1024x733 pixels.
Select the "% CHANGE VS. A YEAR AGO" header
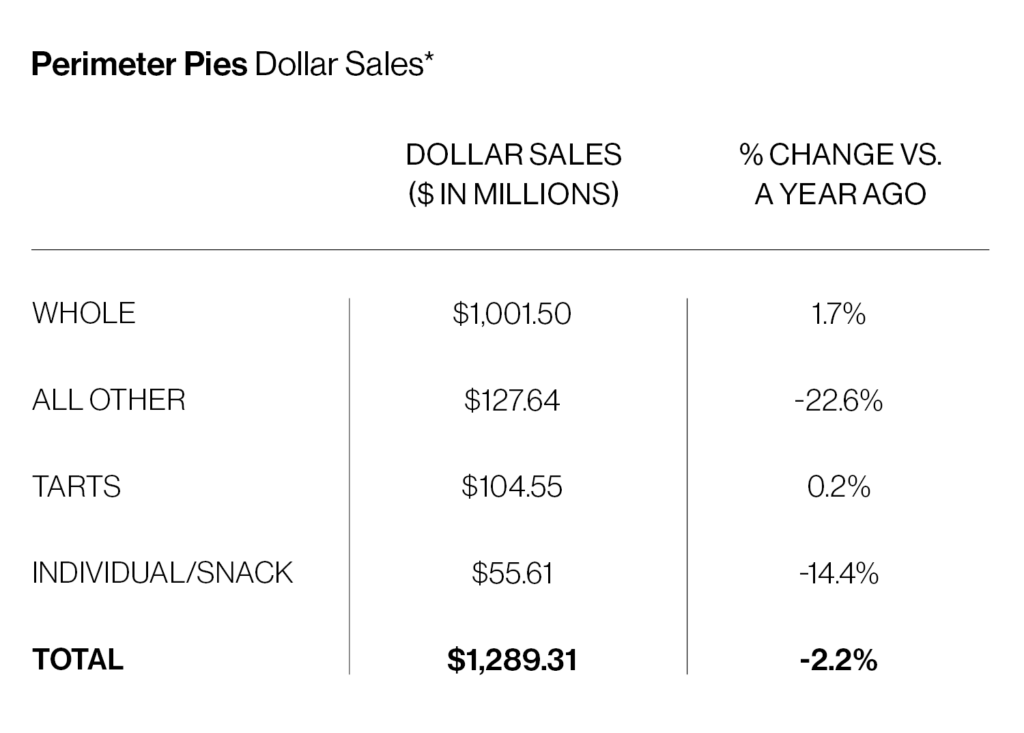[840, 174]
